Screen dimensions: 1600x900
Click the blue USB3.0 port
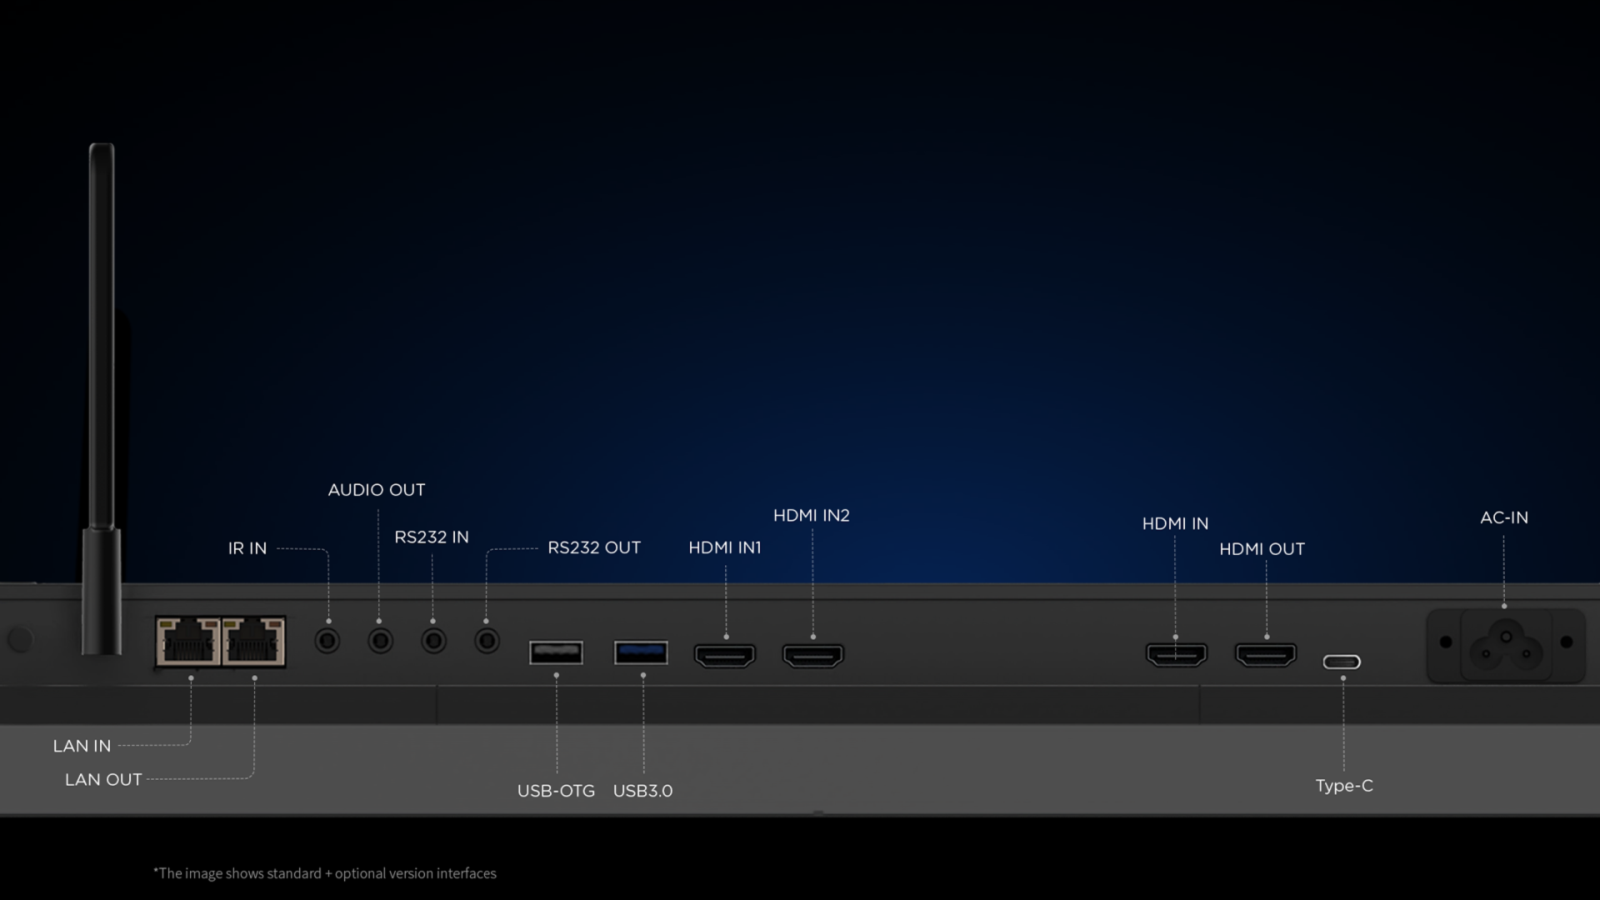click(x=641, y=653)
